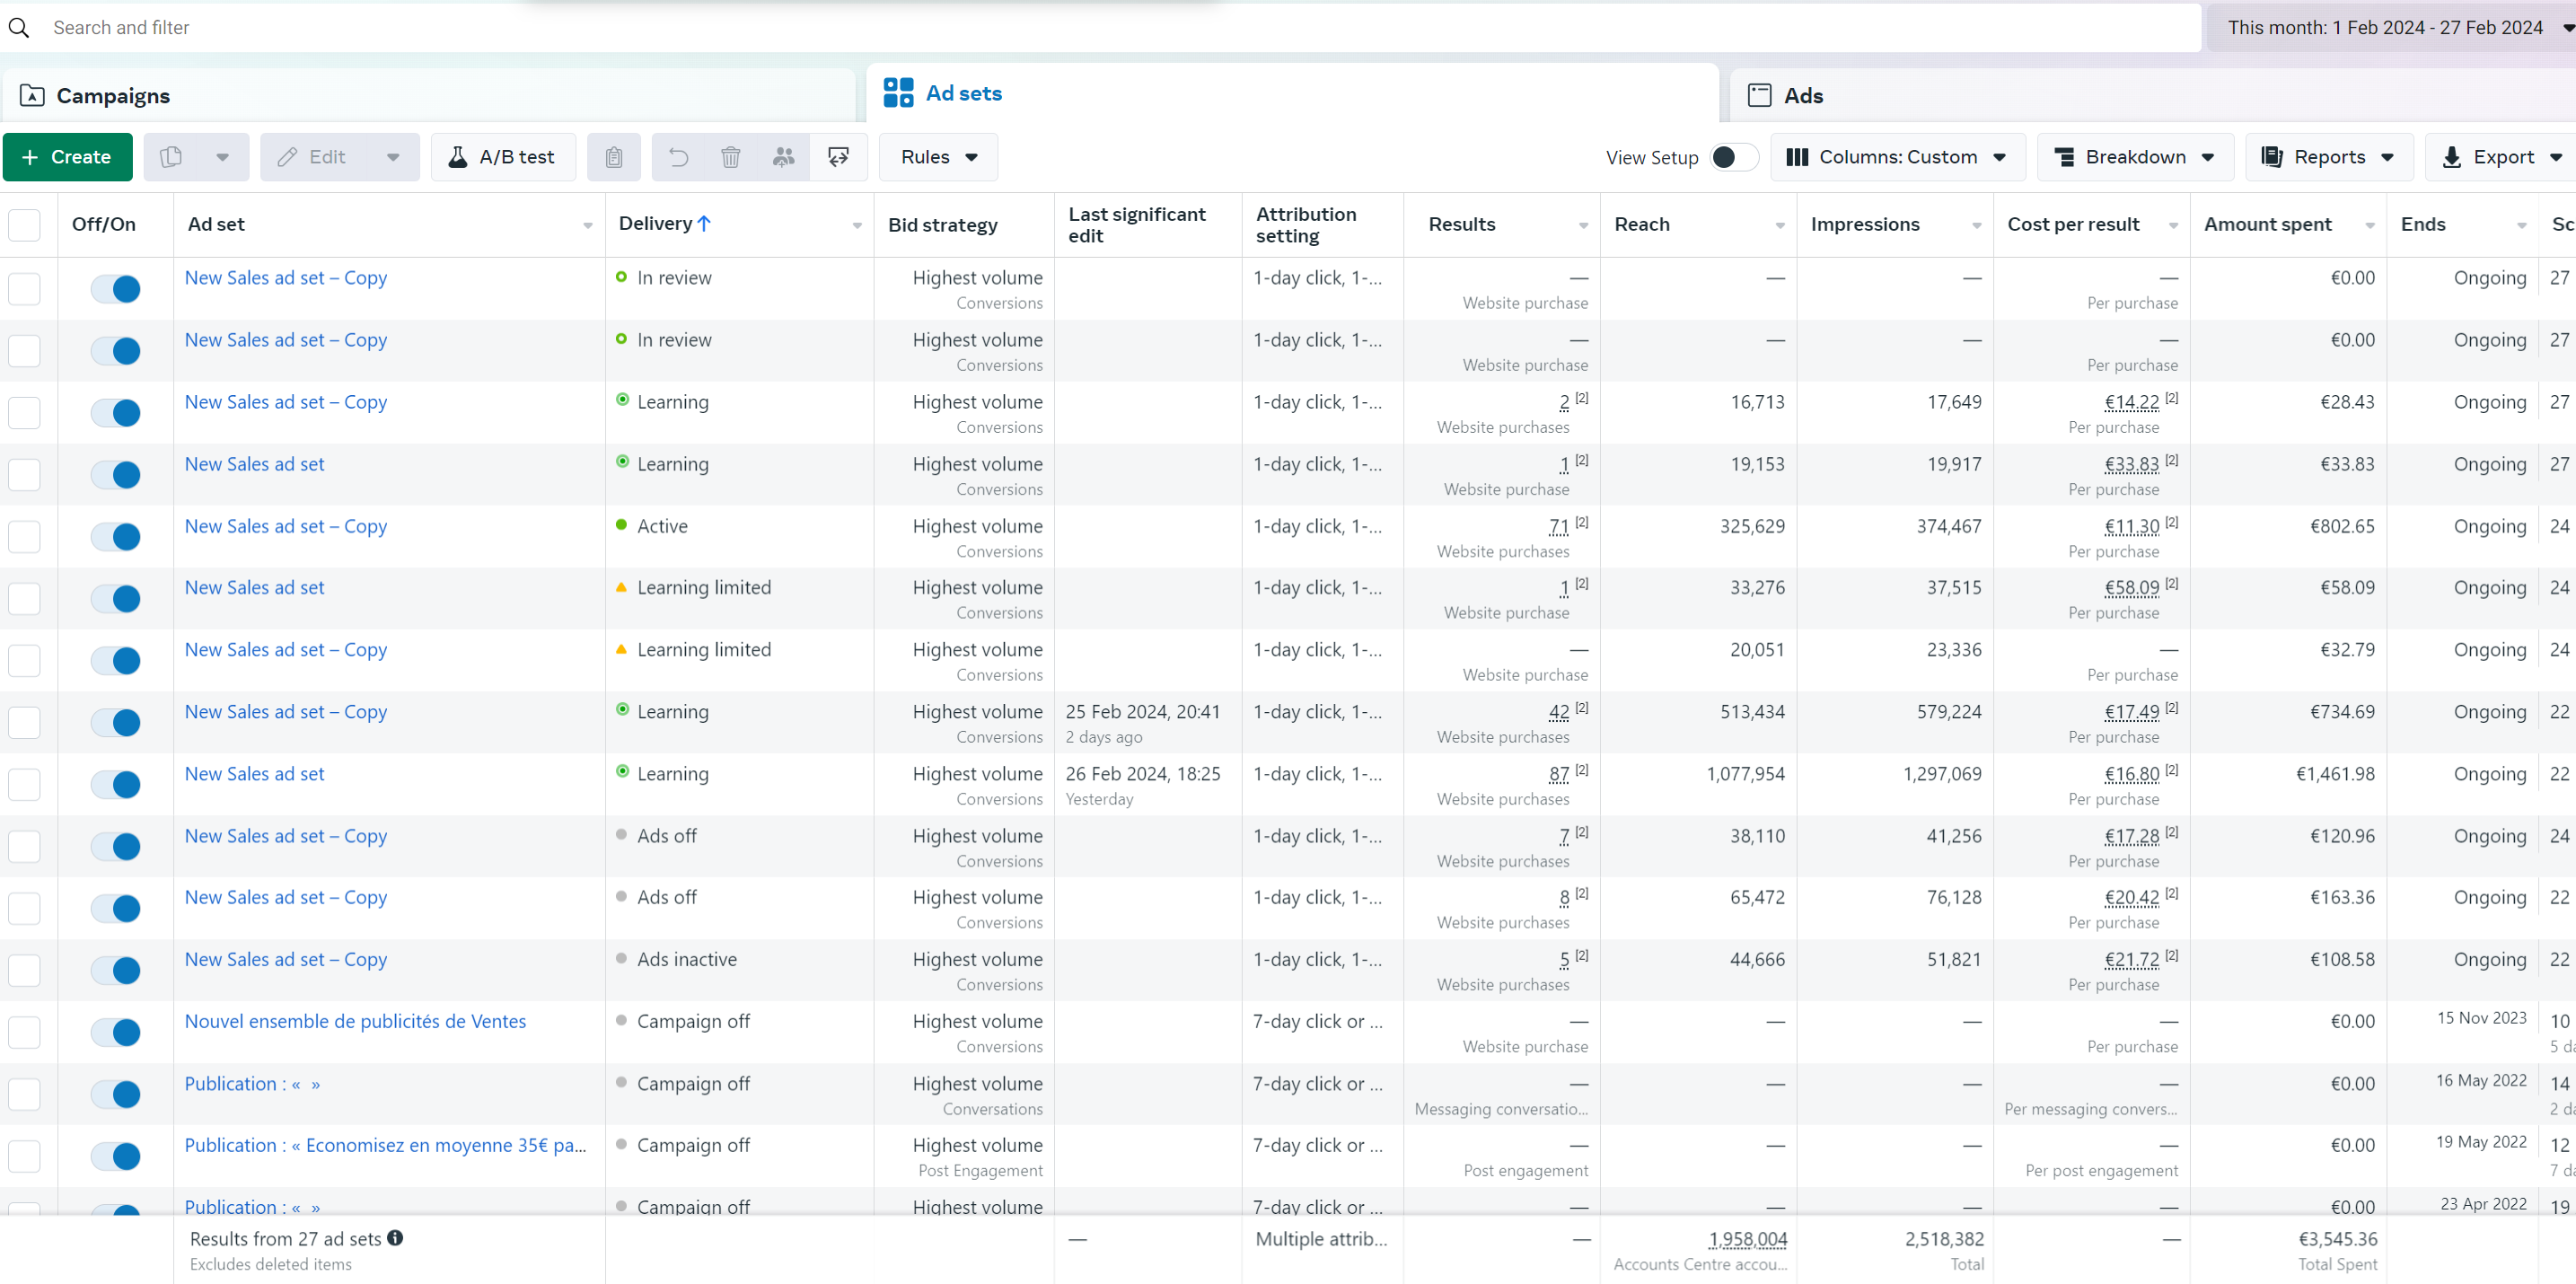This screenshot has width=2576, height=1284.
Task: Click the audience people icon
Action: click(x=784, y=157)
